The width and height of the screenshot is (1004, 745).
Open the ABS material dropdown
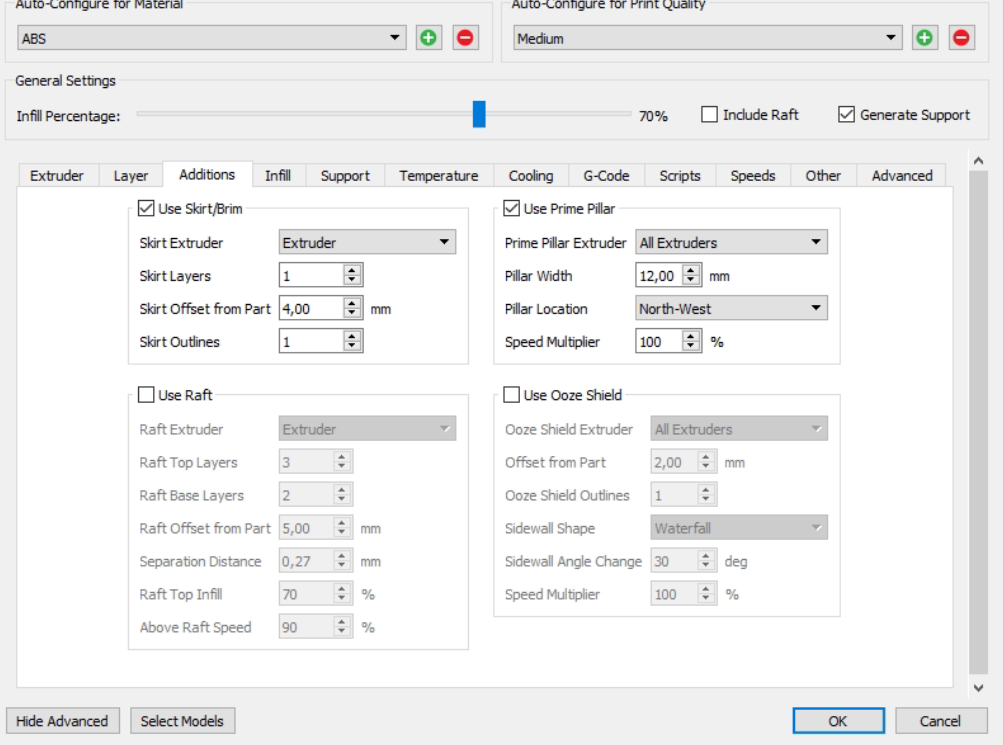(x=212, y=38)
